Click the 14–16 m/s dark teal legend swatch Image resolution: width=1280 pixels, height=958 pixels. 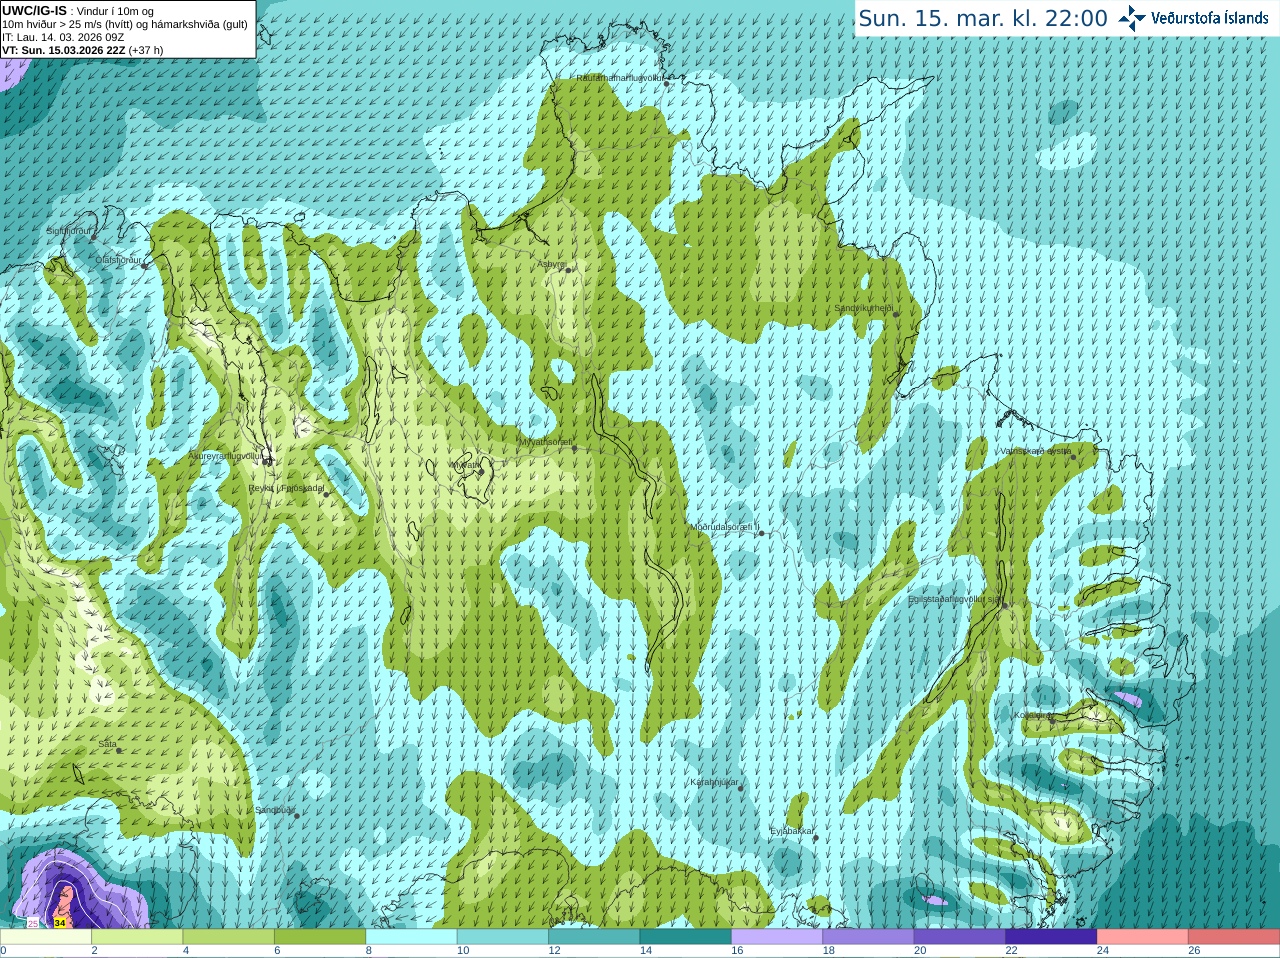point(686,937)
